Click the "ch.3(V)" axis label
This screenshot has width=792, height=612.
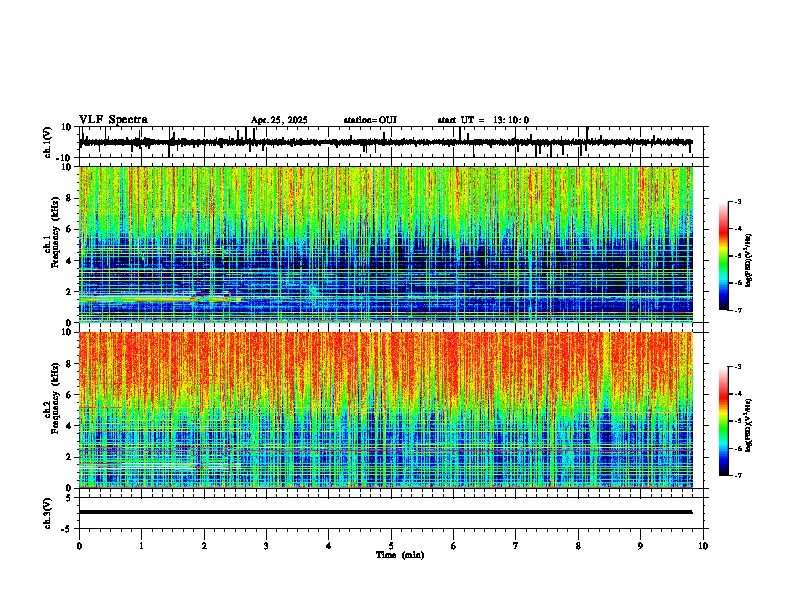pyautogui.click(x=48, y=513)
